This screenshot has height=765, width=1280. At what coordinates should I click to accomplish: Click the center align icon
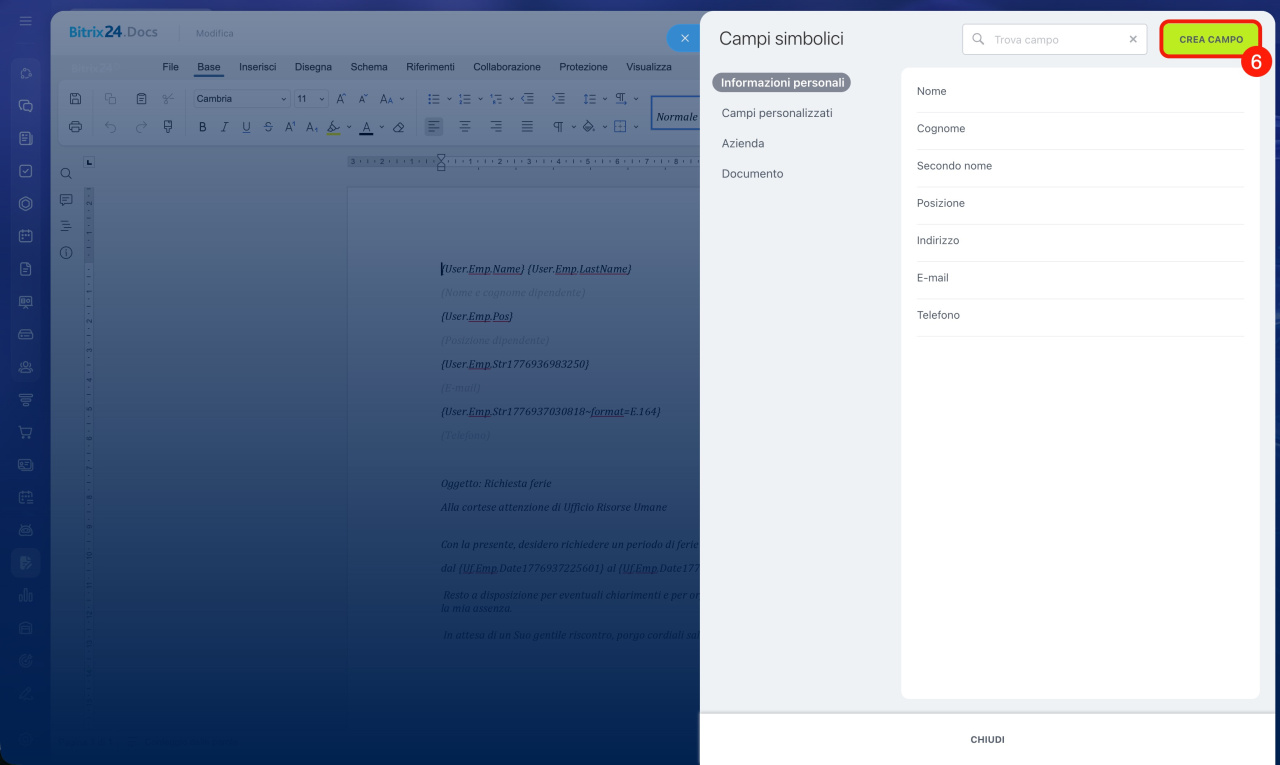(x=465, y=127)
